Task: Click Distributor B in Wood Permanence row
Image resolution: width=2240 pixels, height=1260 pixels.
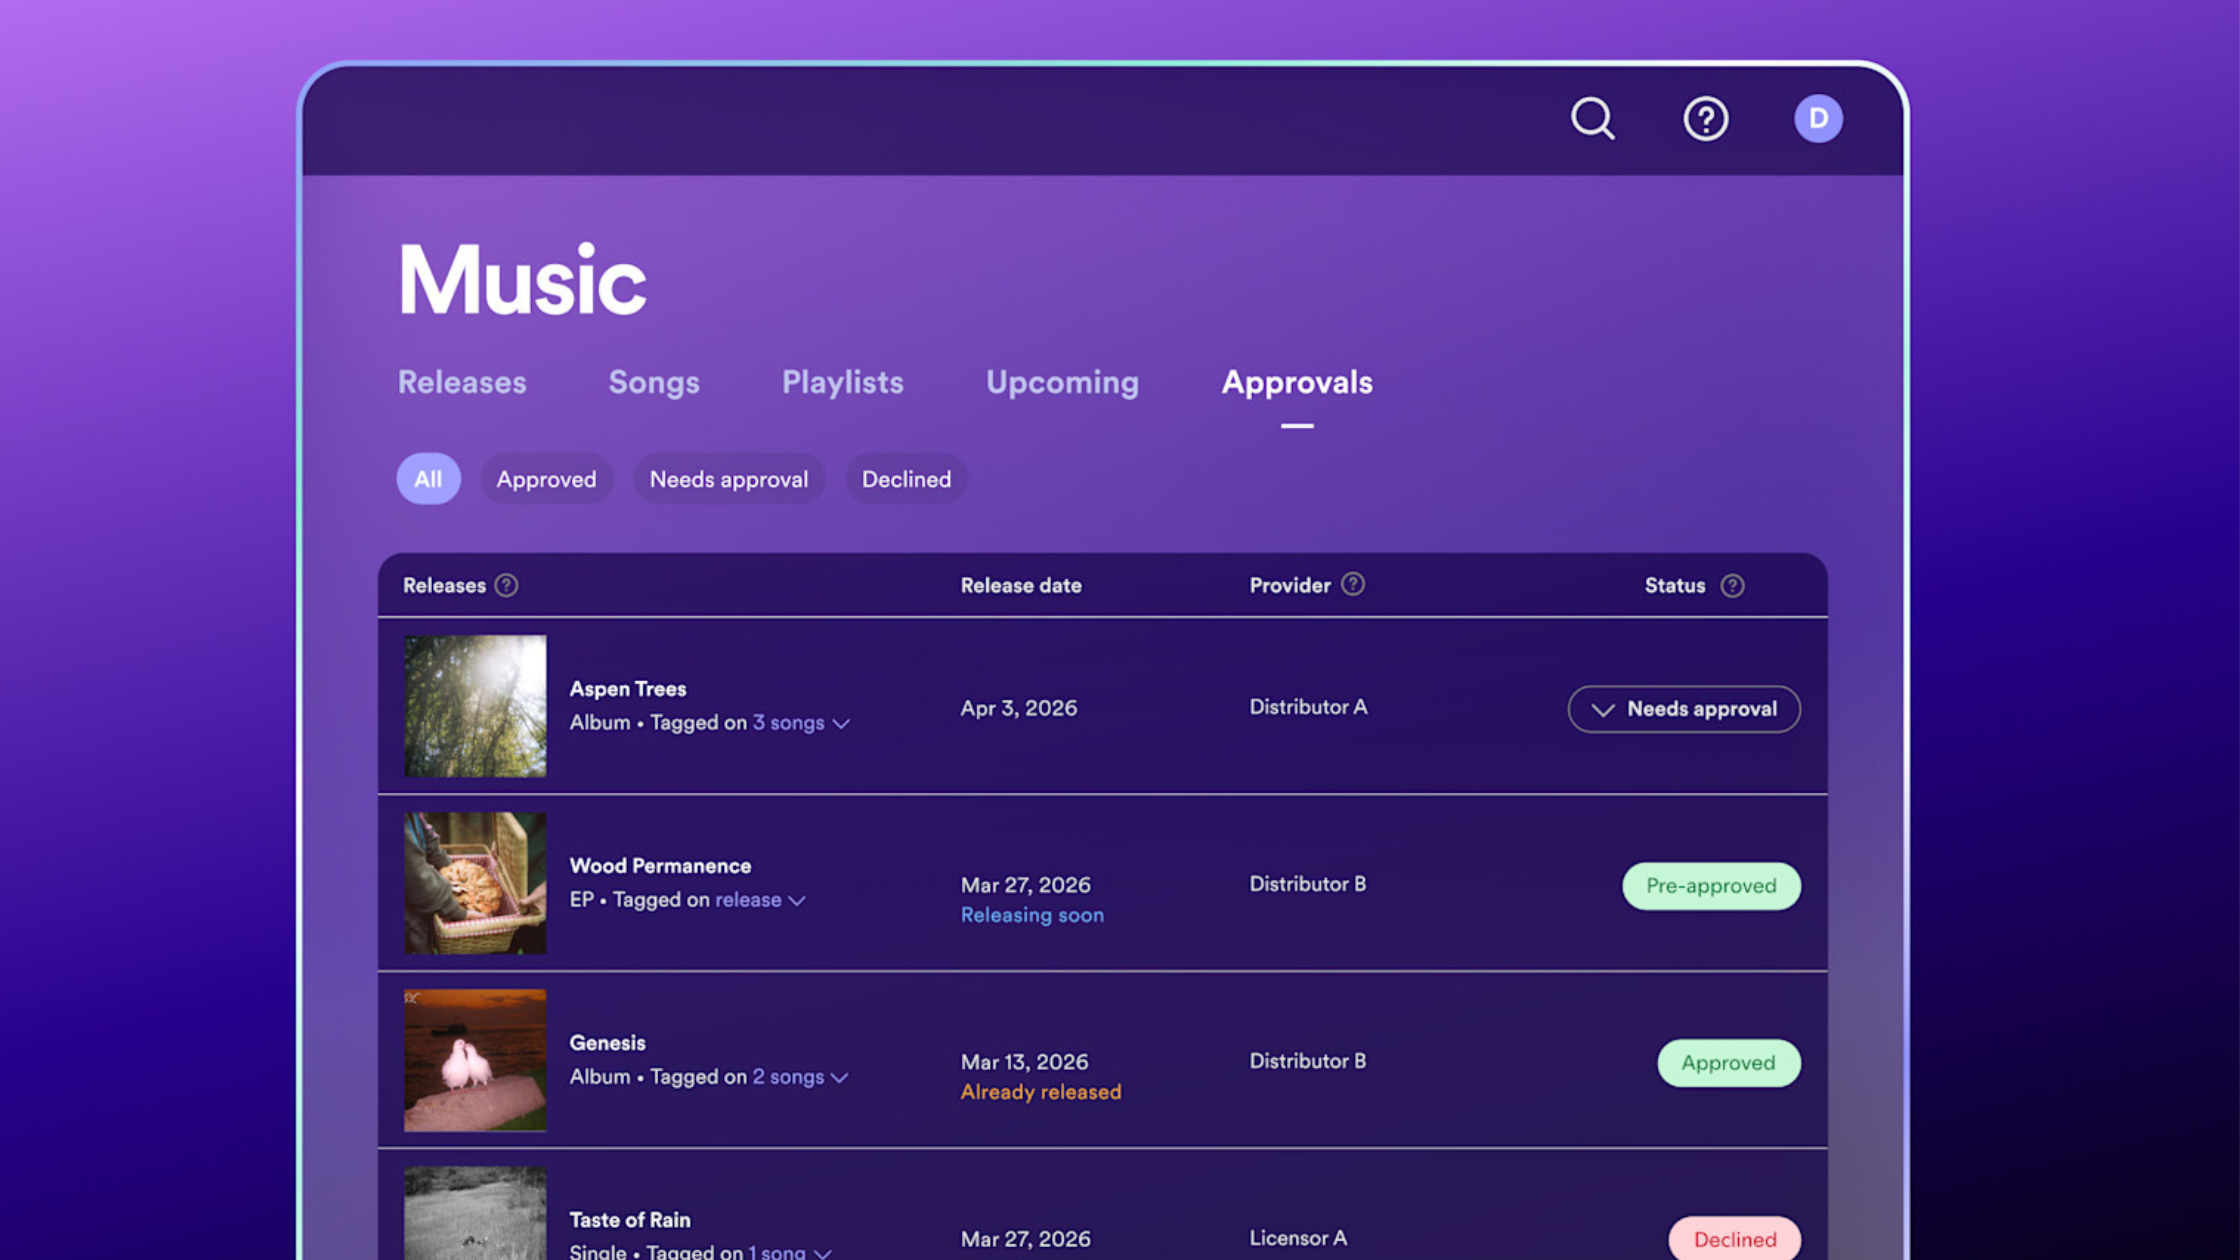Action: [x=1308, y=884]
